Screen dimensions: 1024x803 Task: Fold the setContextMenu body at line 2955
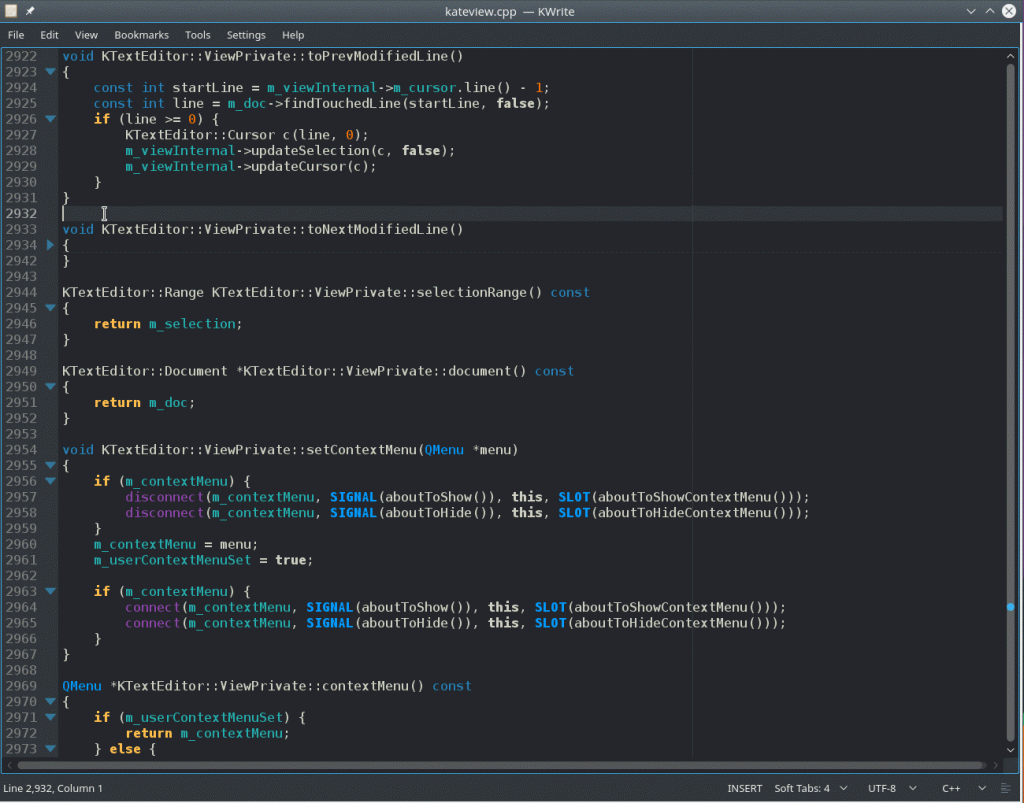pos(50,465)
